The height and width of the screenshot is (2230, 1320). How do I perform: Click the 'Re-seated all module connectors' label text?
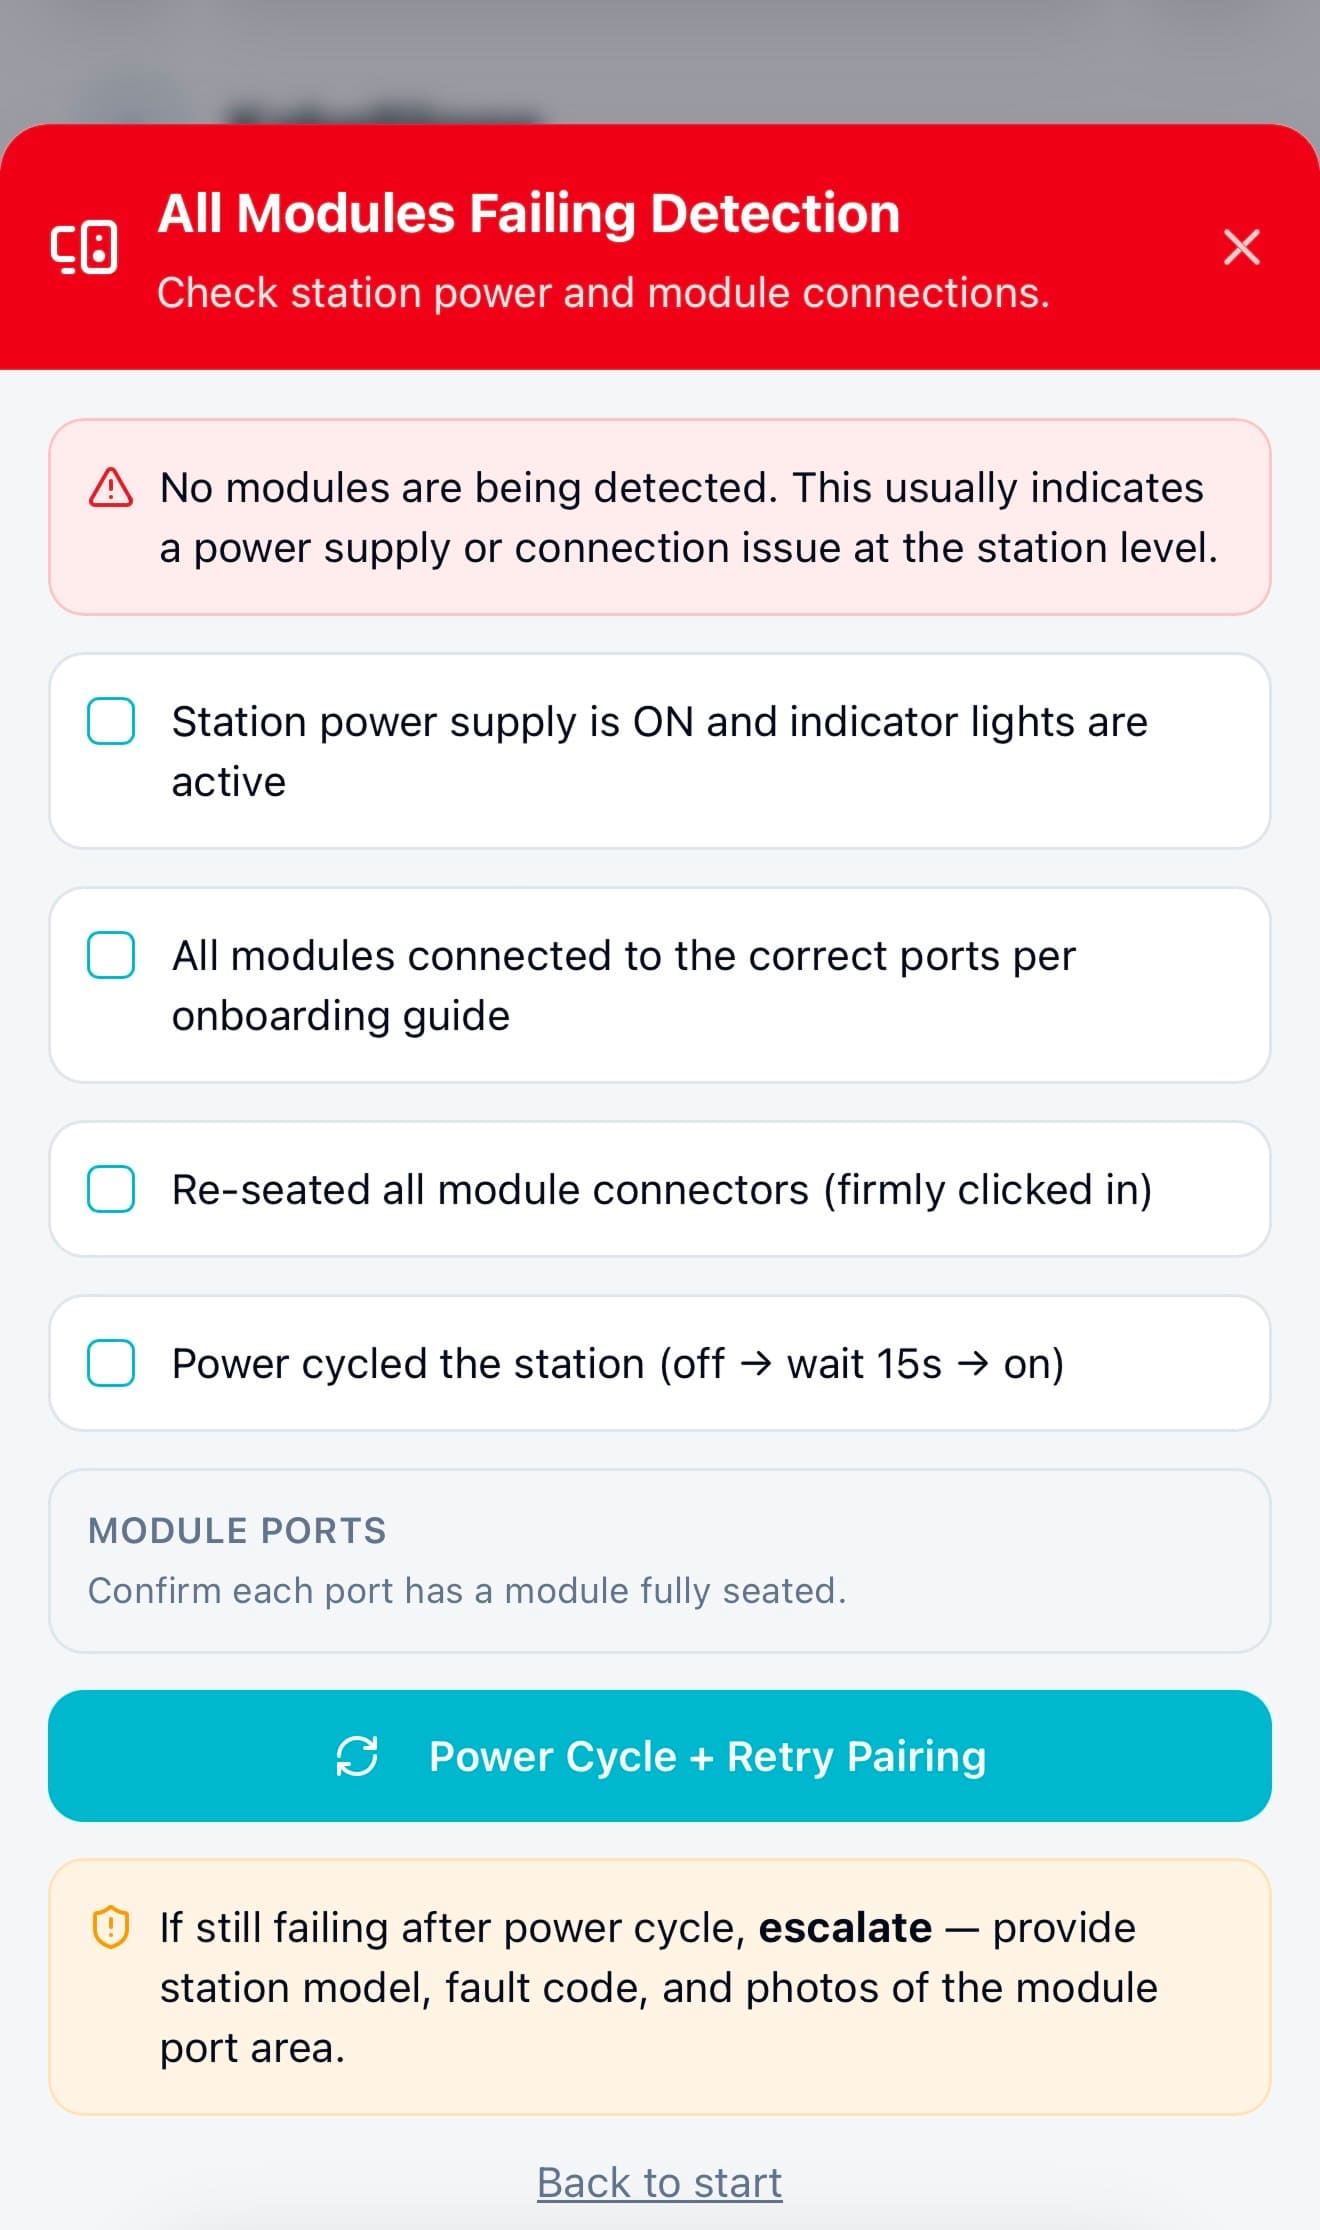662,1190
